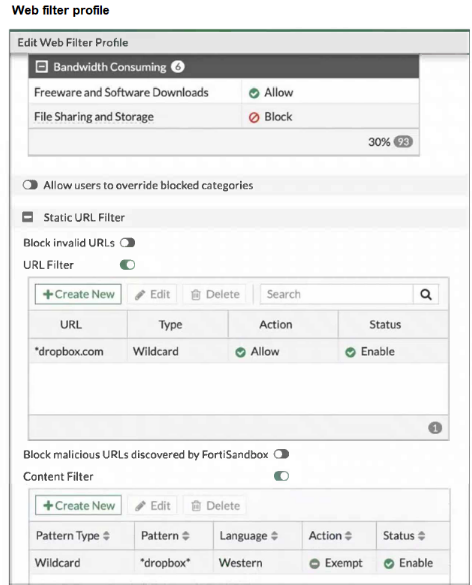Enable the Block invalid URLs switch

(127, 243)
